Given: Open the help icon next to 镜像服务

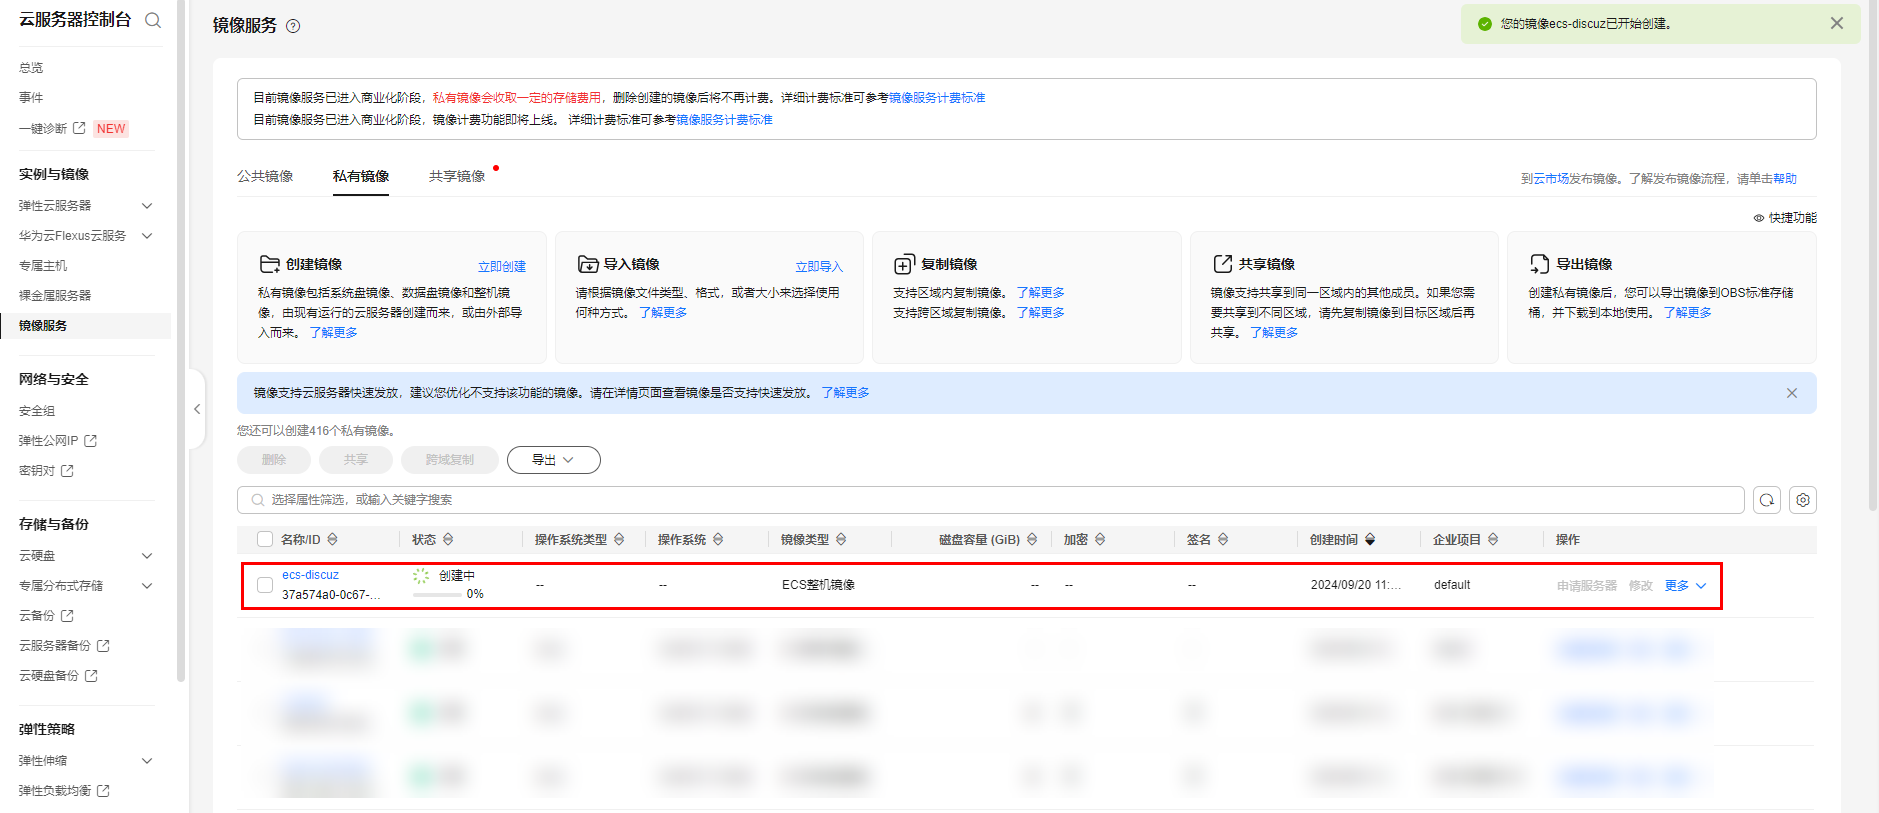Looking at the screenshot, I should [x=293, y=26].
